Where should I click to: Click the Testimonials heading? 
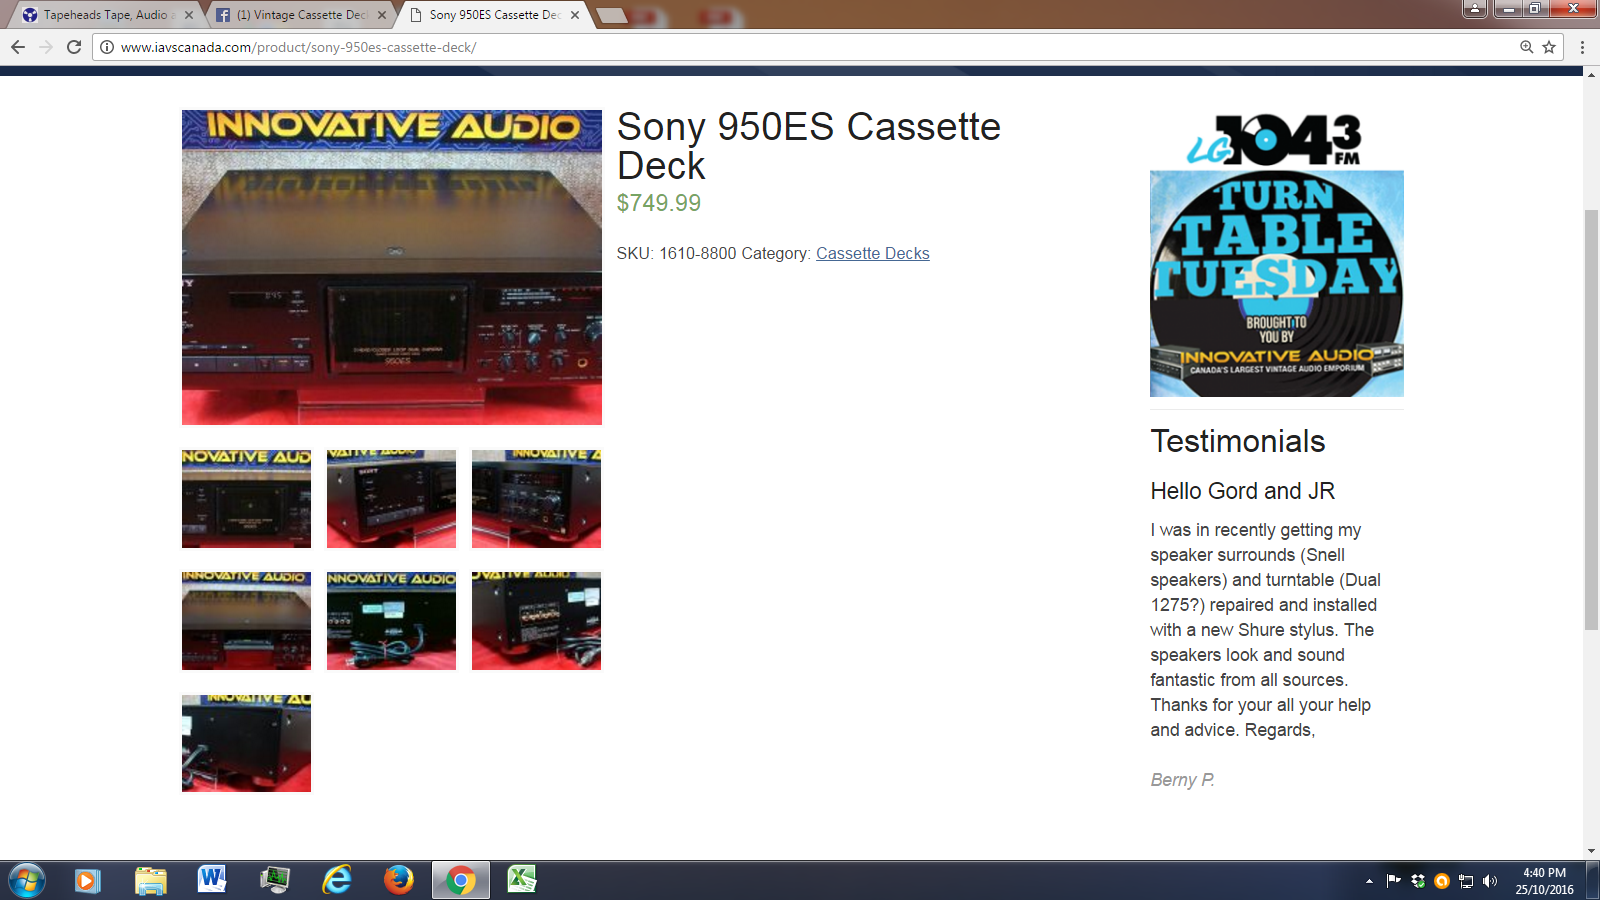[x=1237, y=441]
